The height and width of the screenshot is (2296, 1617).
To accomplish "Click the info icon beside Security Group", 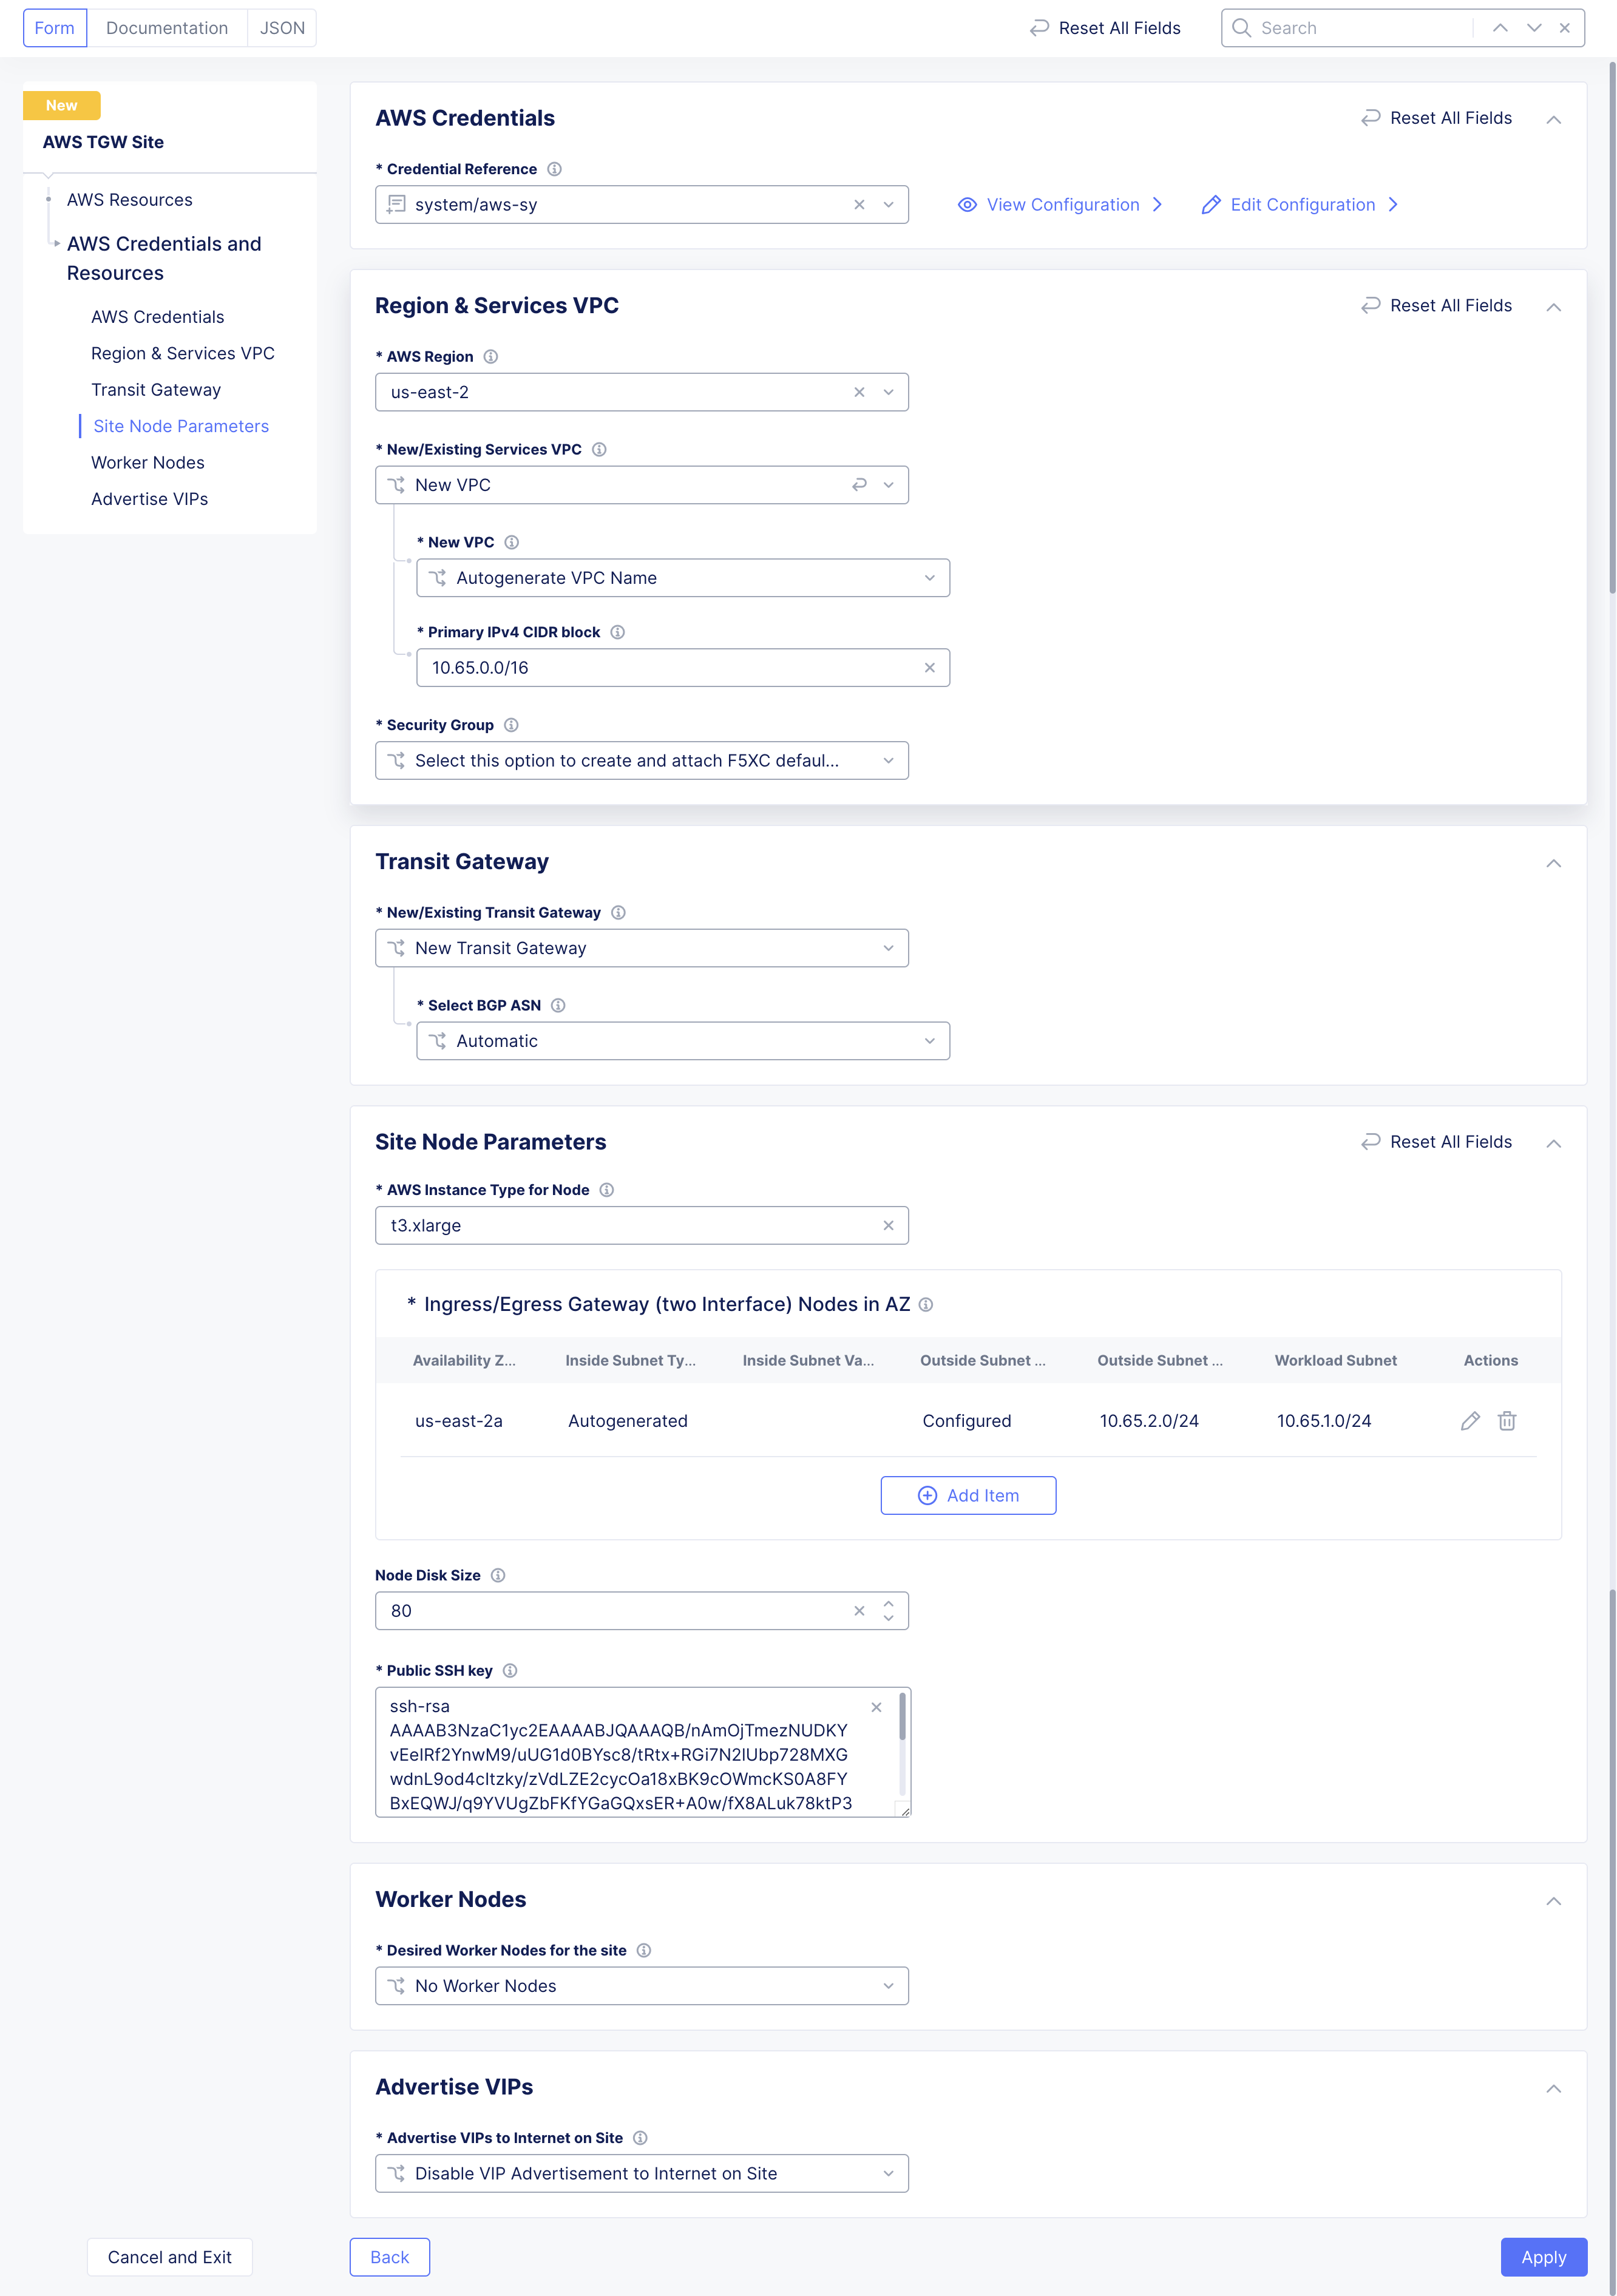I will coord(511,725).
